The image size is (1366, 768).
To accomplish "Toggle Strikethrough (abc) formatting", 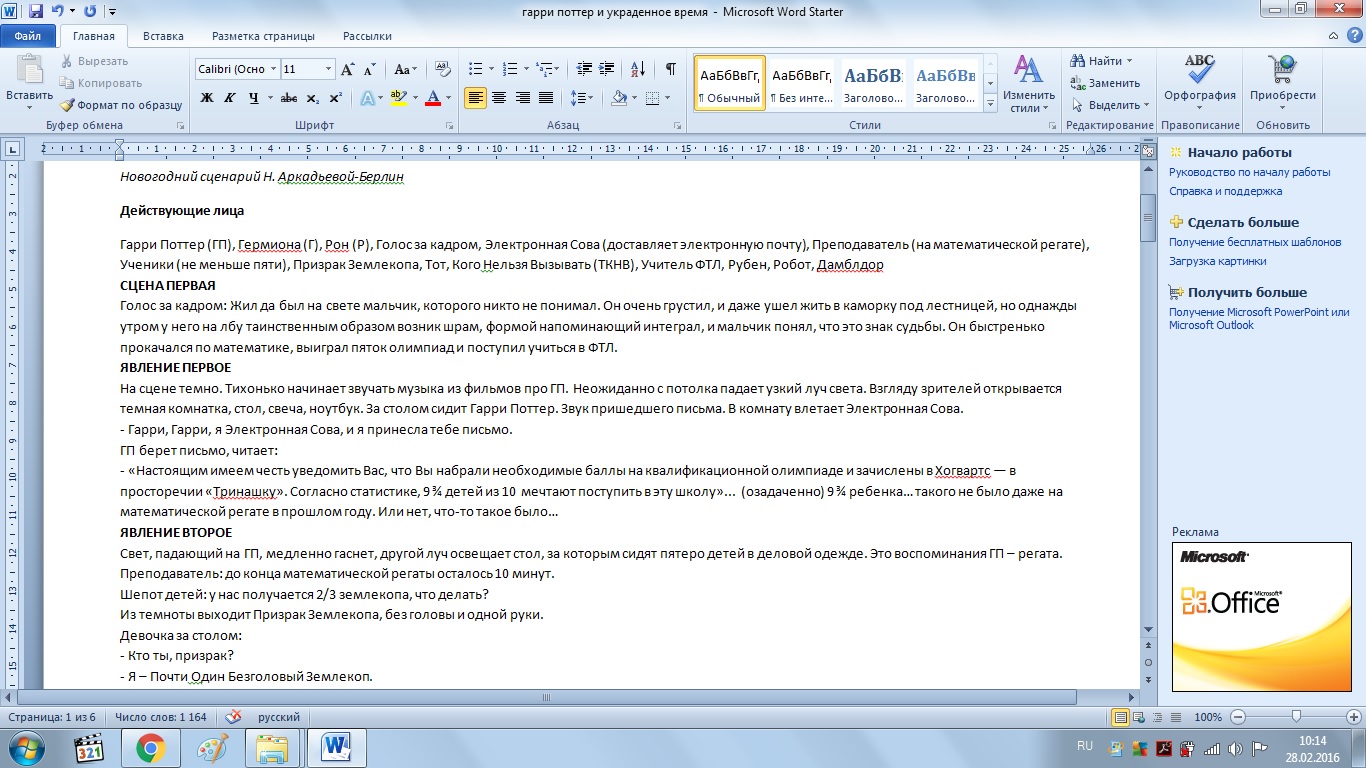I will (x=289, y=98).
